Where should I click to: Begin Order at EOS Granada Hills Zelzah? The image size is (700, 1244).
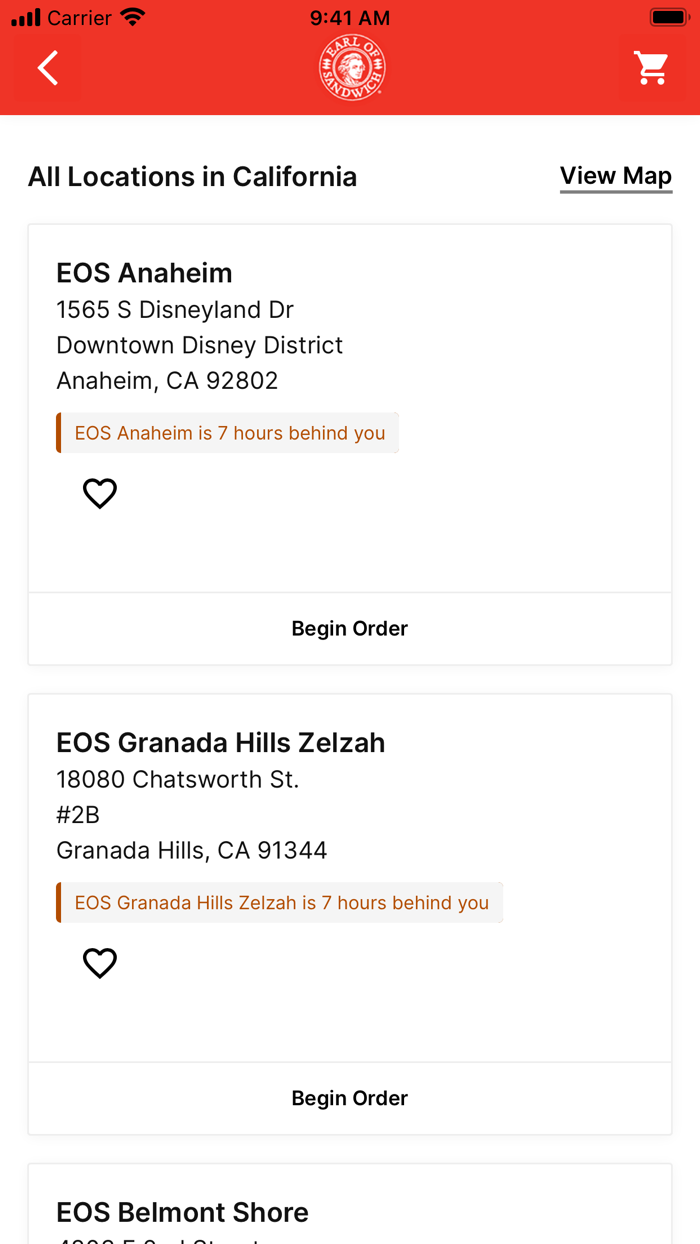click(x=349, y=1097)
